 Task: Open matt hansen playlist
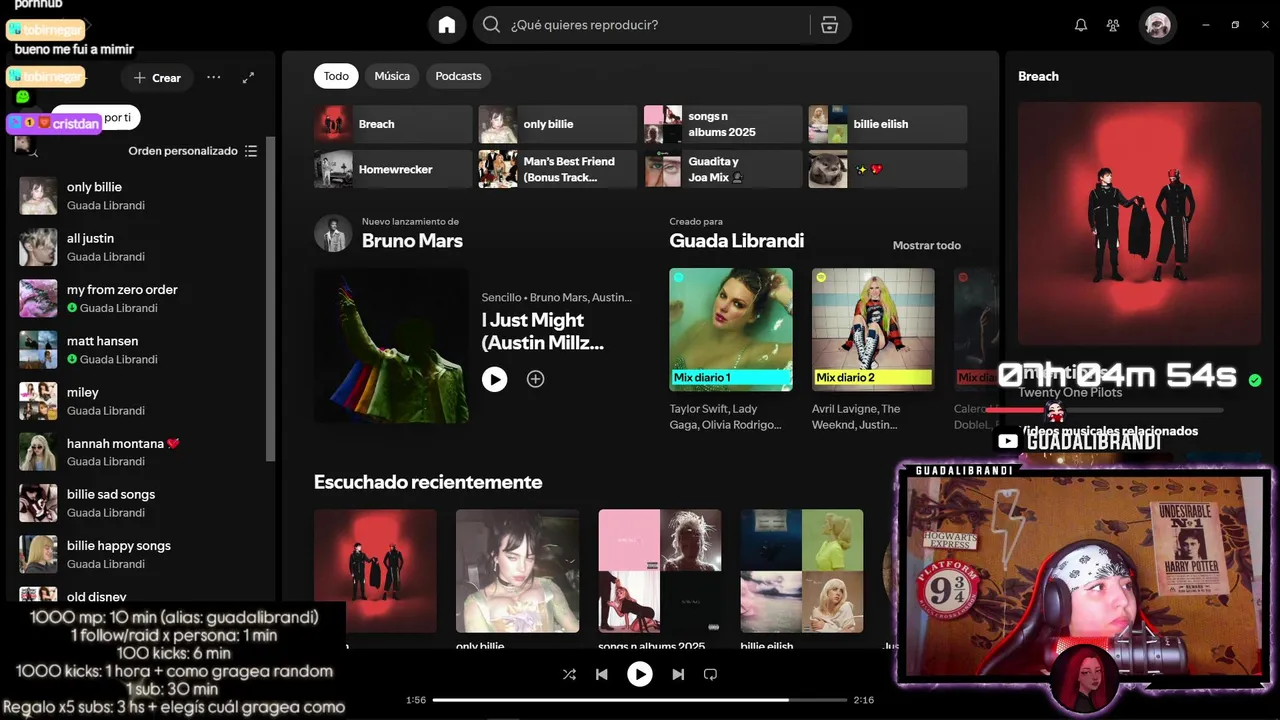pos(139,350)
